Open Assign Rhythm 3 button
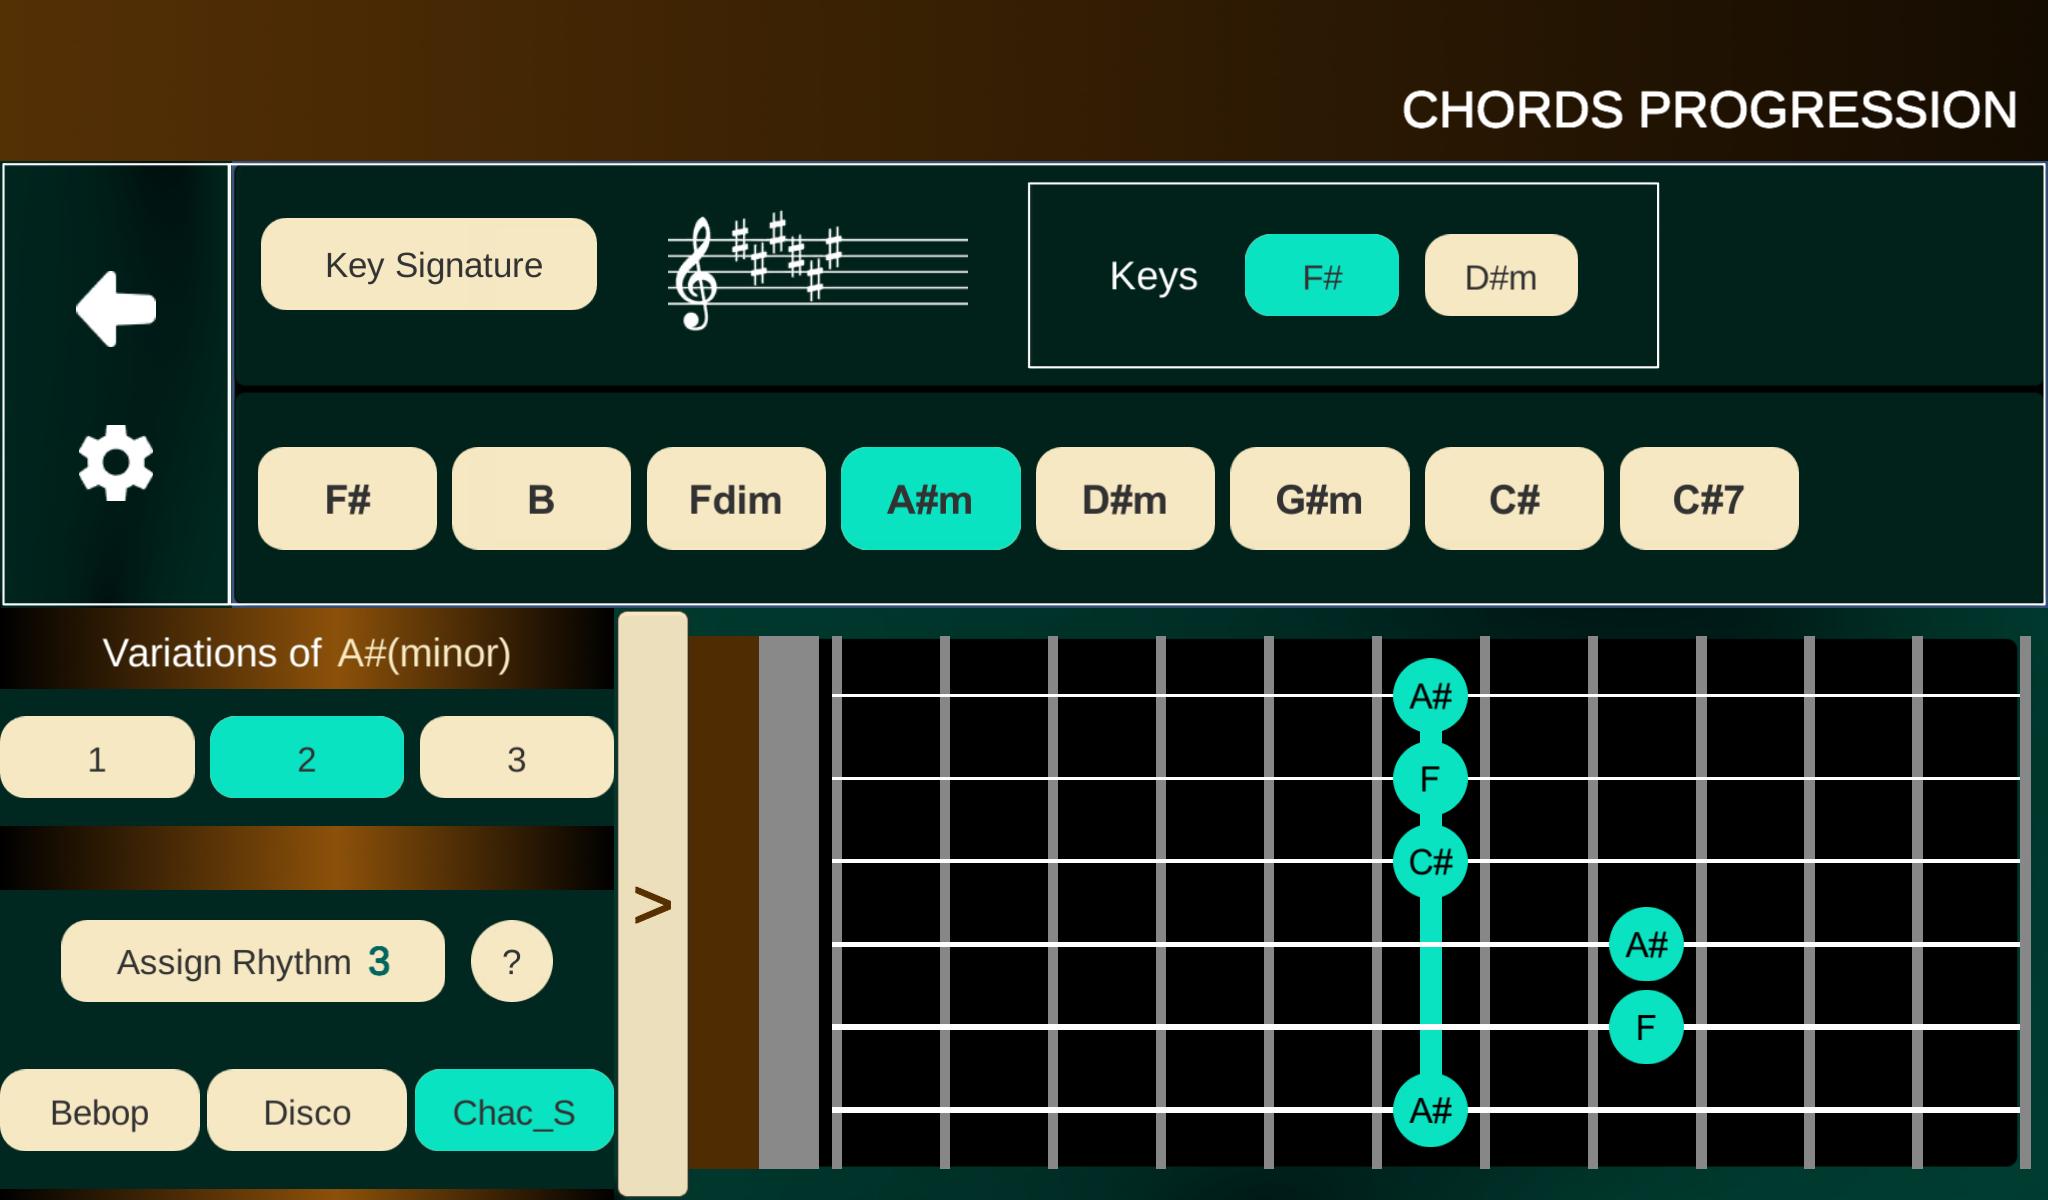This screenshot has width=2048, height=1200. (253, 961)
